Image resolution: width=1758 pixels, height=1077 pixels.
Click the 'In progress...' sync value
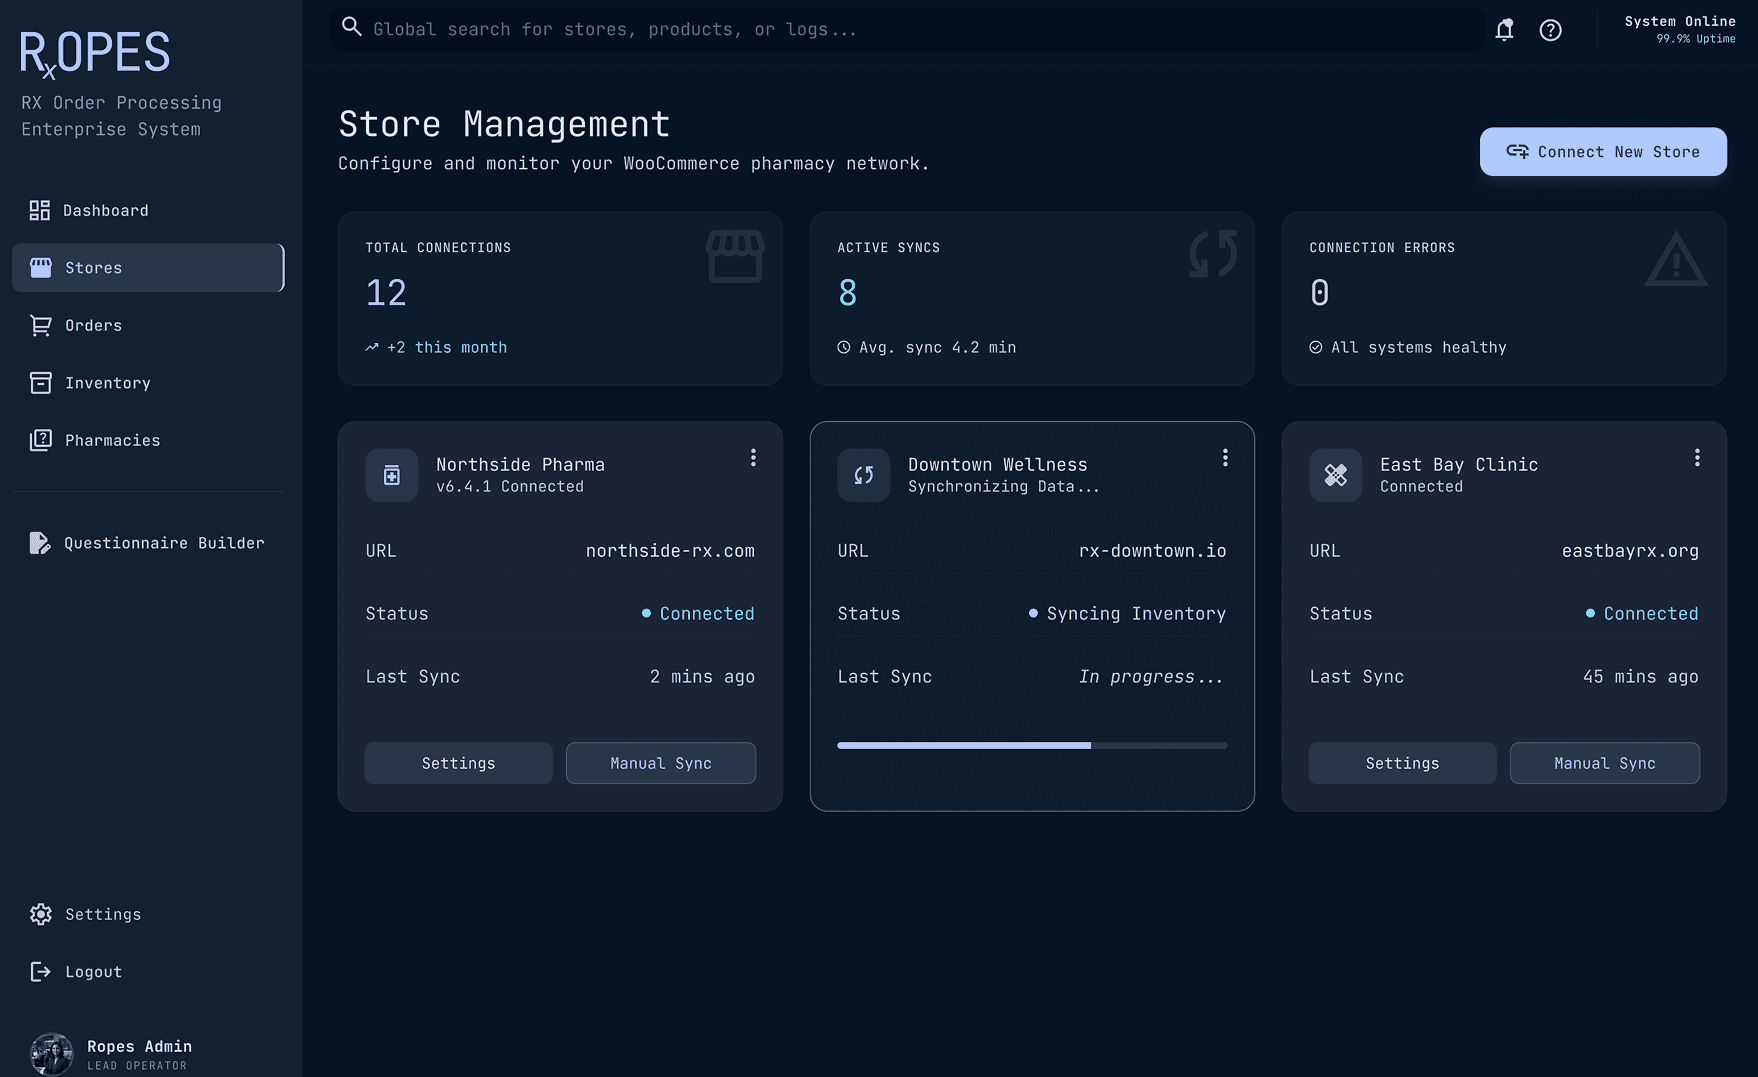coord(1151,677)
